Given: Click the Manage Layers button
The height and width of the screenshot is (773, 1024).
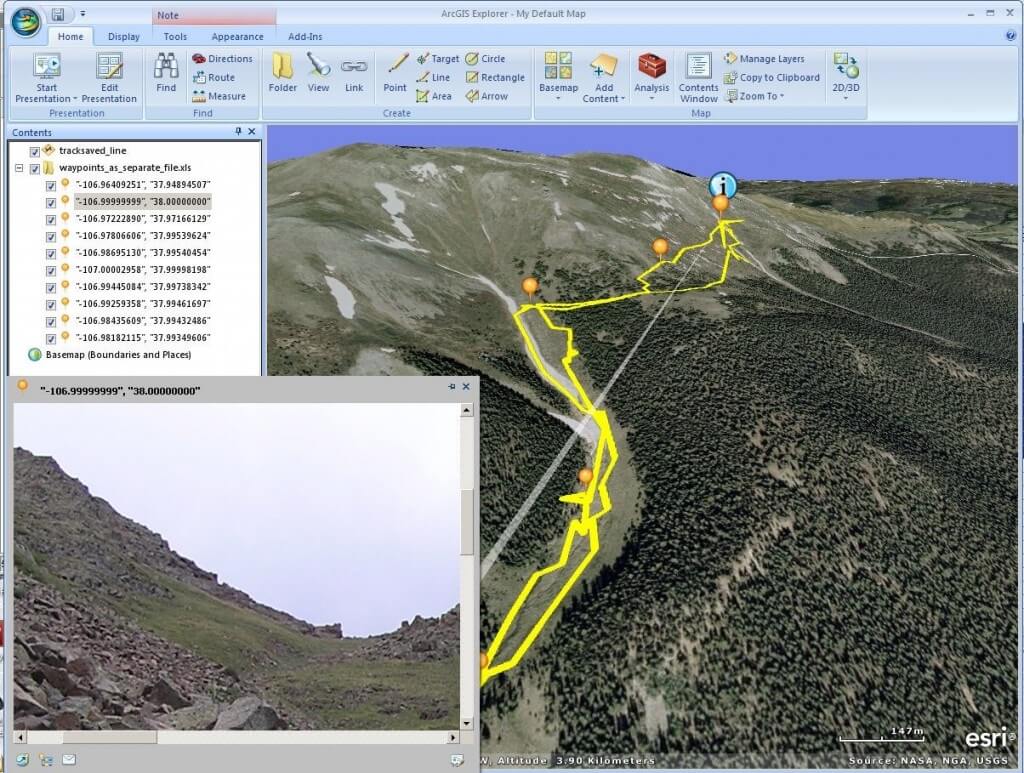Looking at the screenshot, I should (x=763, y=59).
